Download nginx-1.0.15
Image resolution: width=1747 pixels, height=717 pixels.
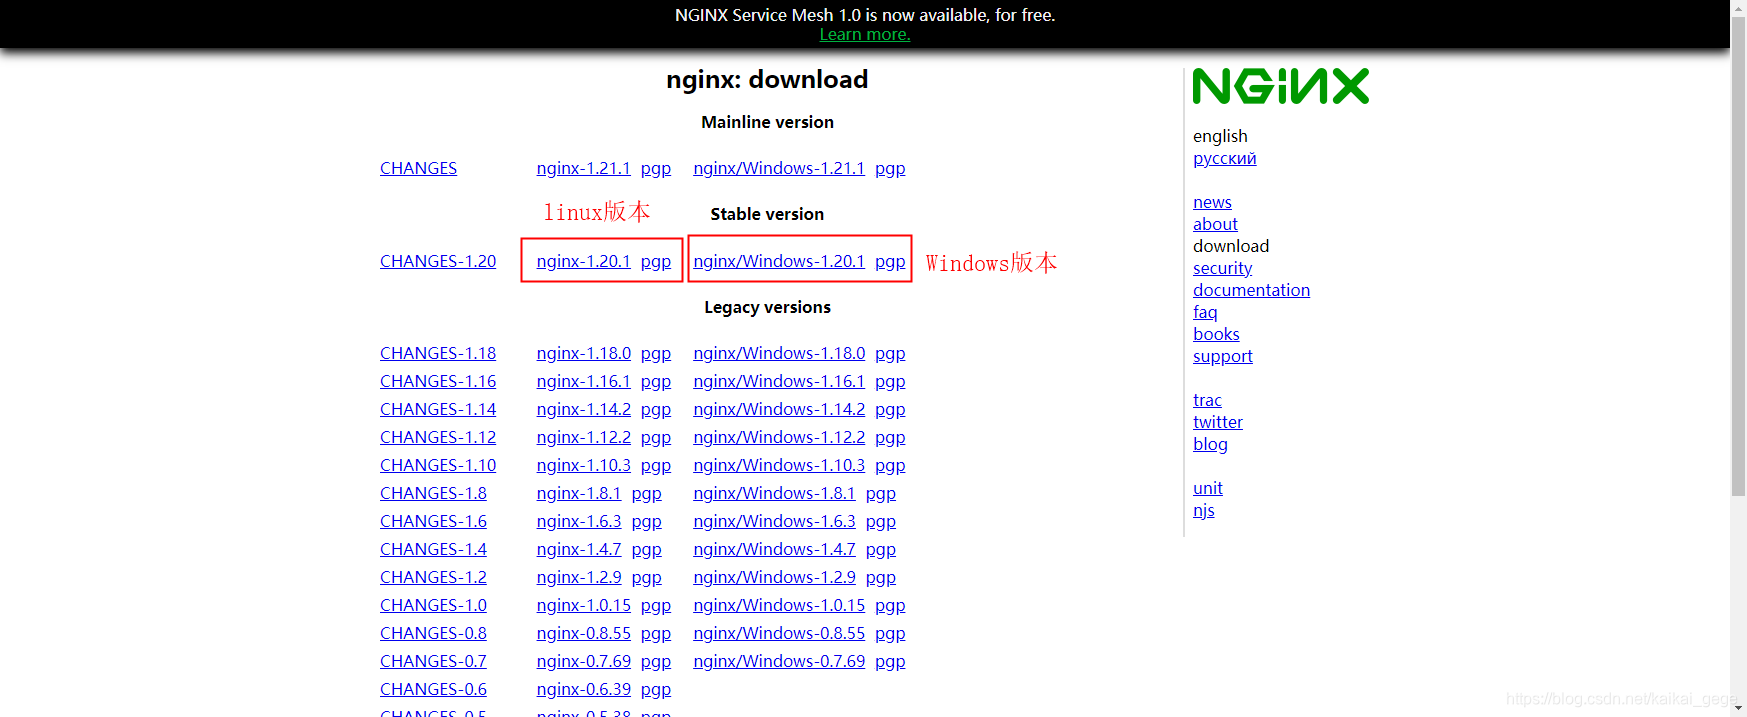[583, 605]
